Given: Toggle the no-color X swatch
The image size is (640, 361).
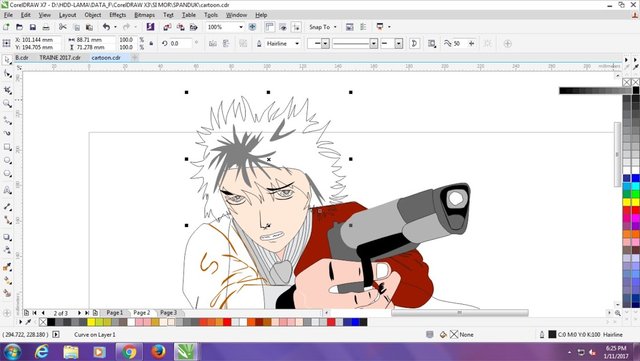Looking at the screenshot, I should pos(43,322).
